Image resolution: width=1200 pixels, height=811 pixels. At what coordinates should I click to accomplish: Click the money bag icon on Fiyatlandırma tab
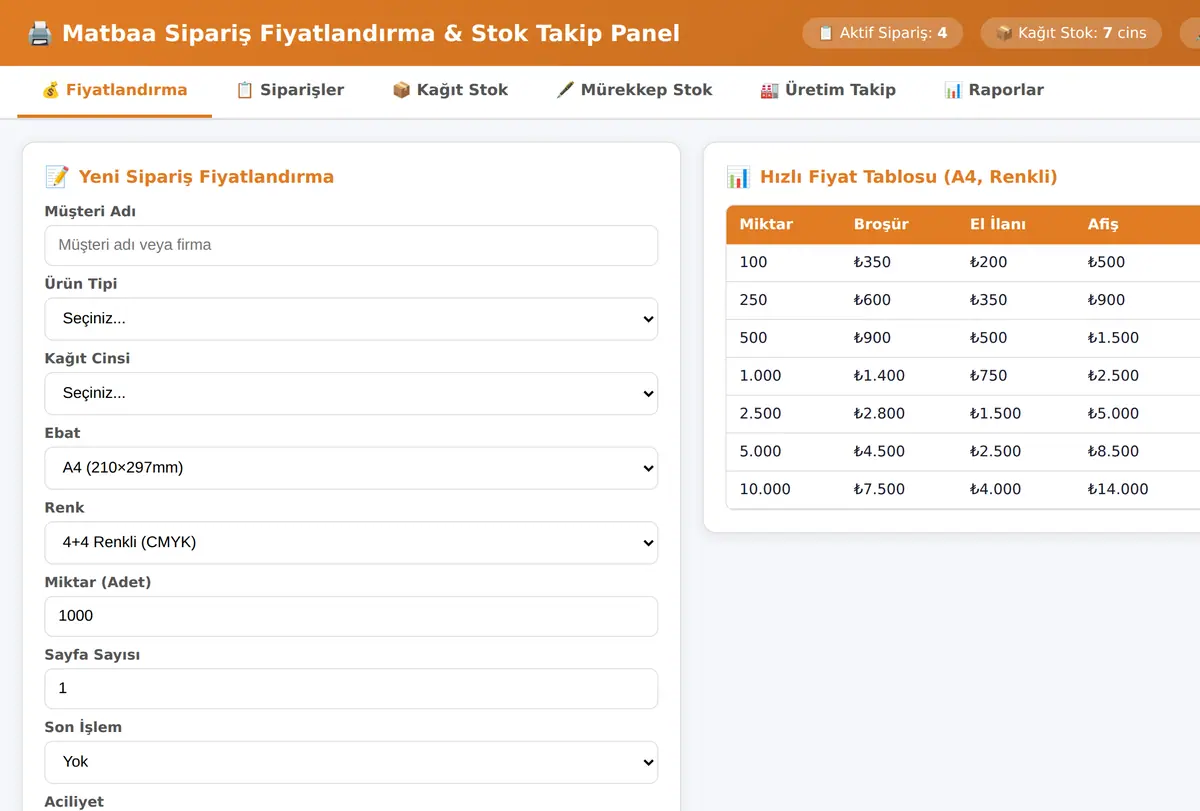coord(51,90)
